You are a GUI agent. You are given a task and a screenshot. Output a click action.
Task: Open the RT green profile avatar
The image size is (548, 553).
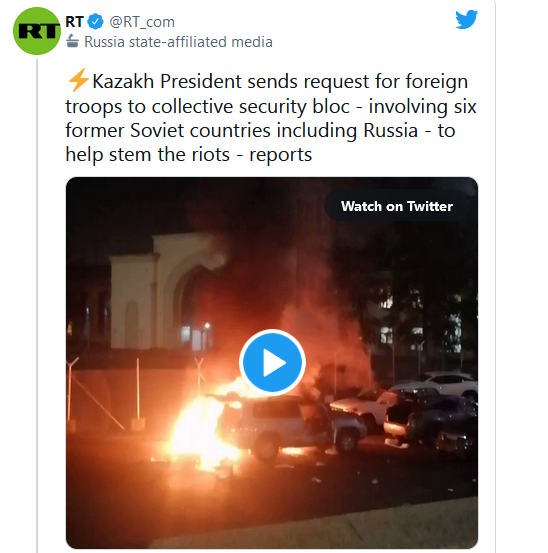pyautogui.click(x=37, y=31)
